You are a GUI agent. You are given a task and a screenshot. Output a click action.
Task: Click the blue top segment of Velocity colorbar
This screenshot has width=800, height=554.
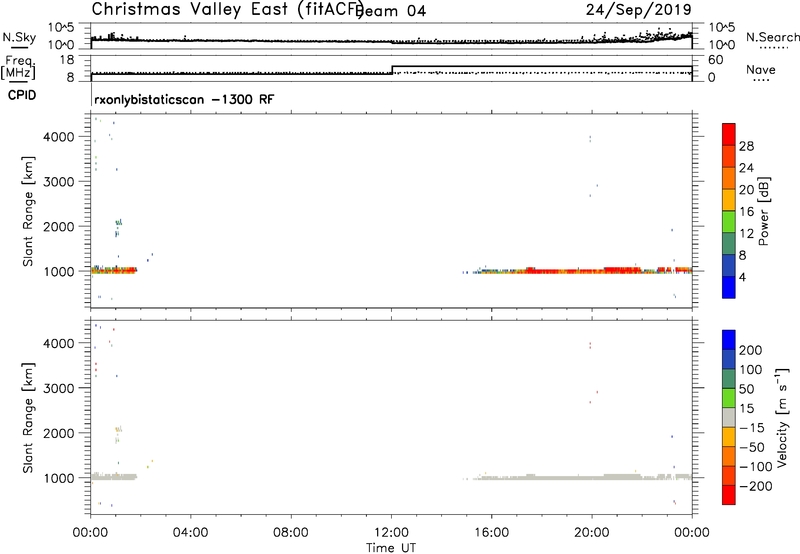(729, 340)
